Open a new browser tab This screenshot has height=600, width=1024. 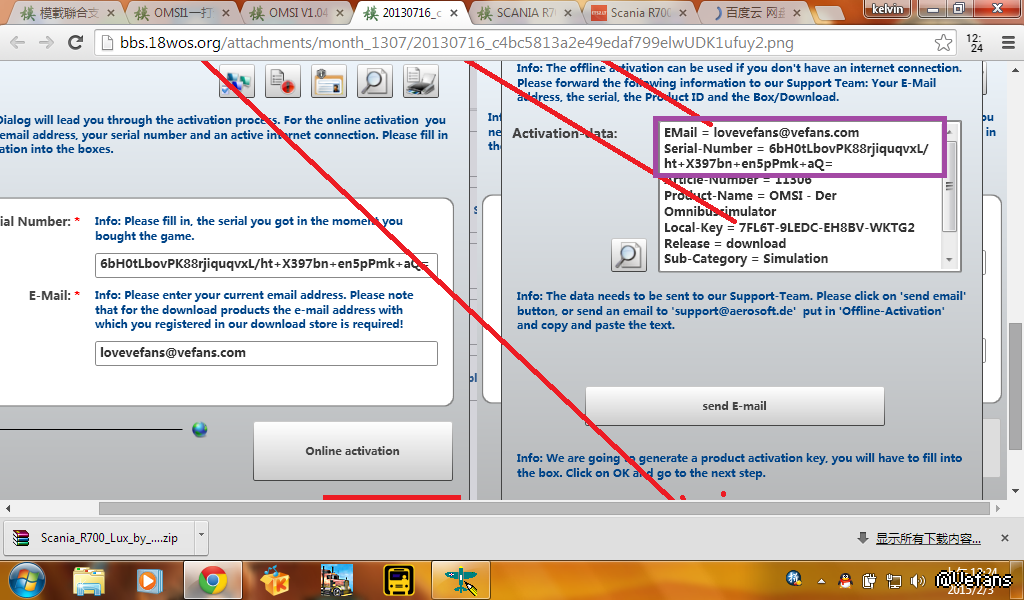point(829,13)
